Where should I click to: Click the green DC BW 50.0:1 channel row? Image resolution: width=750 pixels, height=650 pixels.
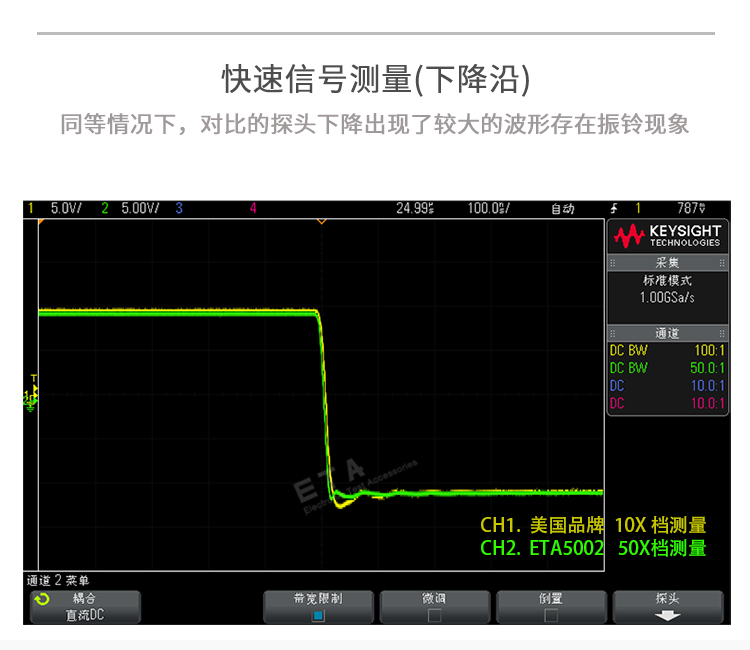tap(667, 368)
